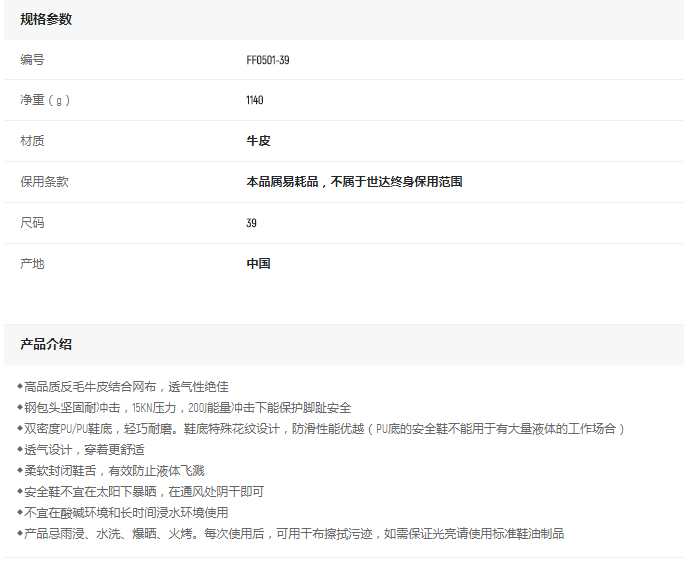The width and height of the screenshot is (684, 569).
Task: Select the 透气设计，穿着更舒适 line
Action: (x=84, y=449)
